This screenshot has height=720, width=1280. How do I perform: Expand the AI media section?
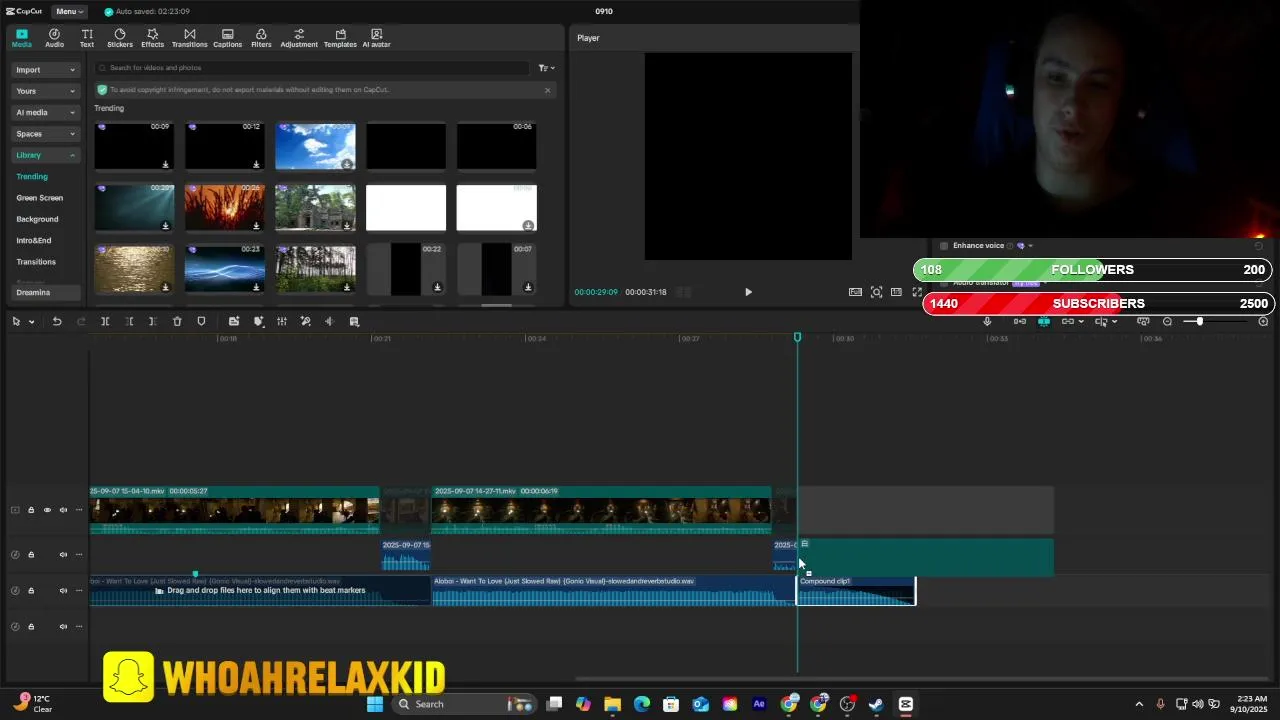(x=46, y=112)
